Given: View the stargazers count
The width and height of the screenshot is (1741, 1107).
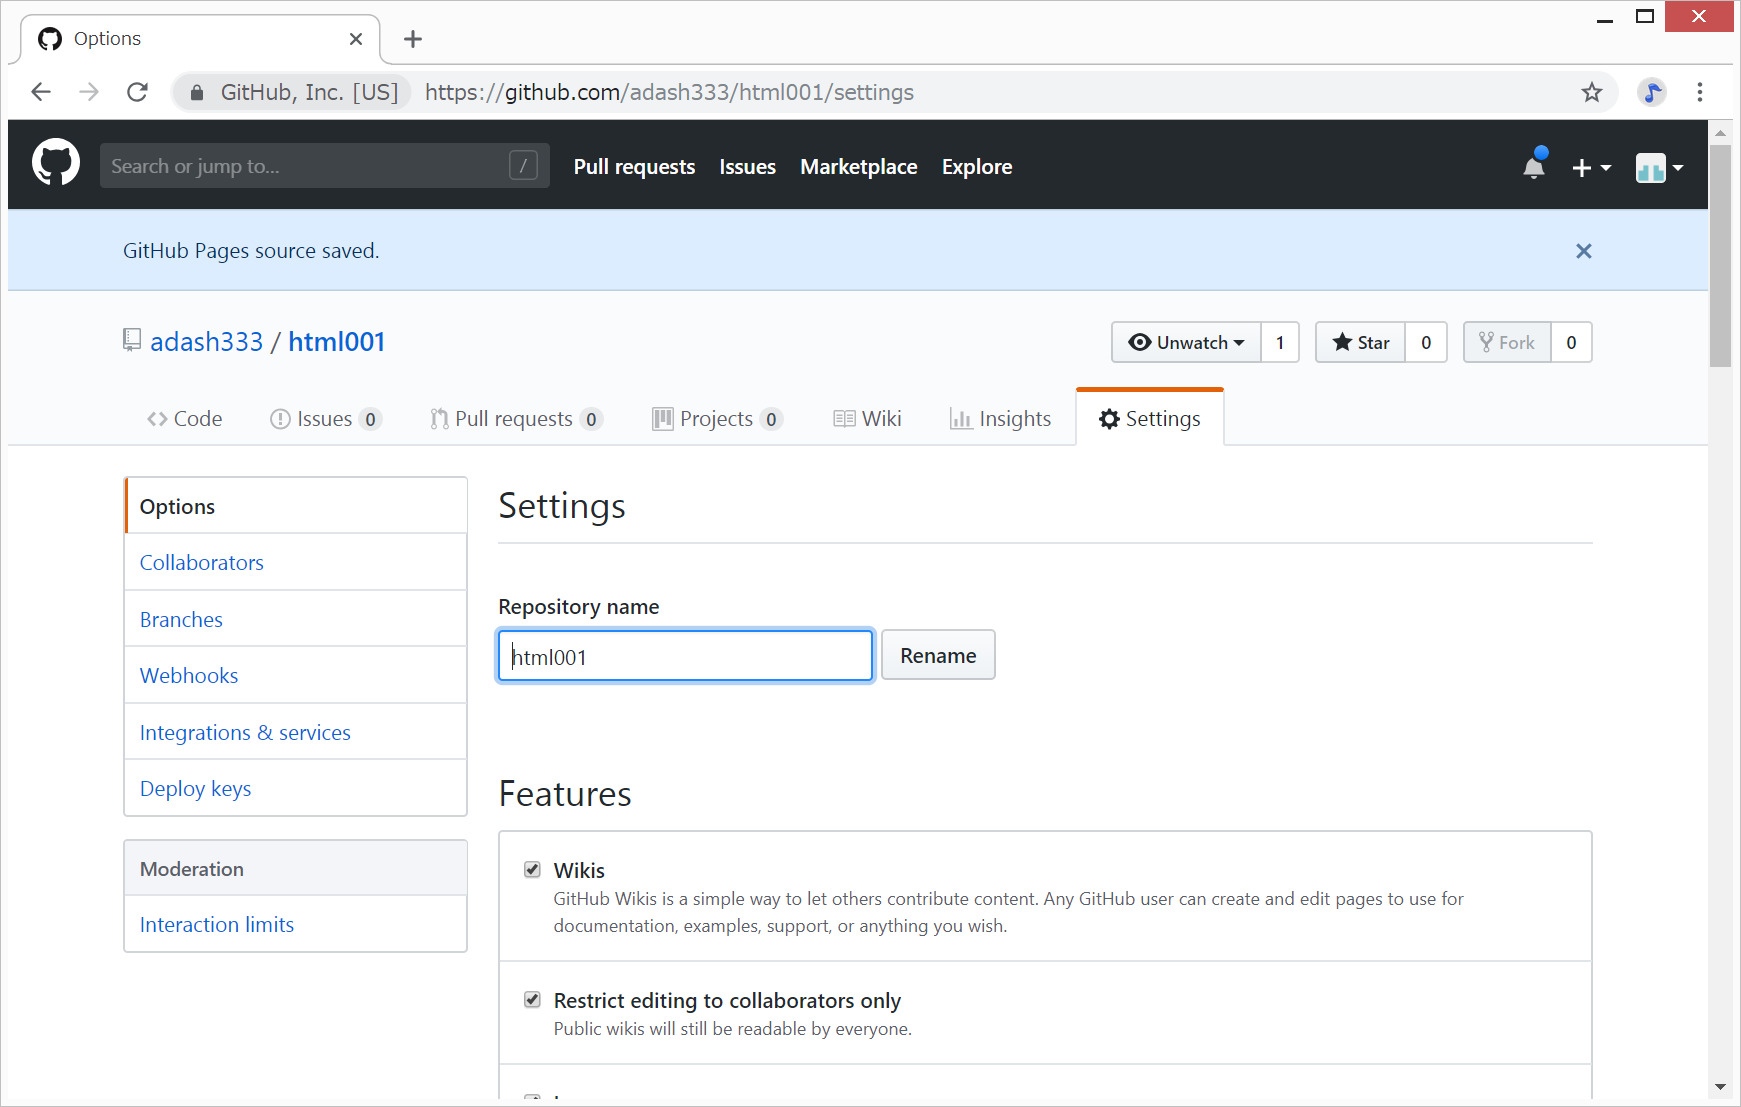Looking at the screenshot, I should click(1426, 342).
